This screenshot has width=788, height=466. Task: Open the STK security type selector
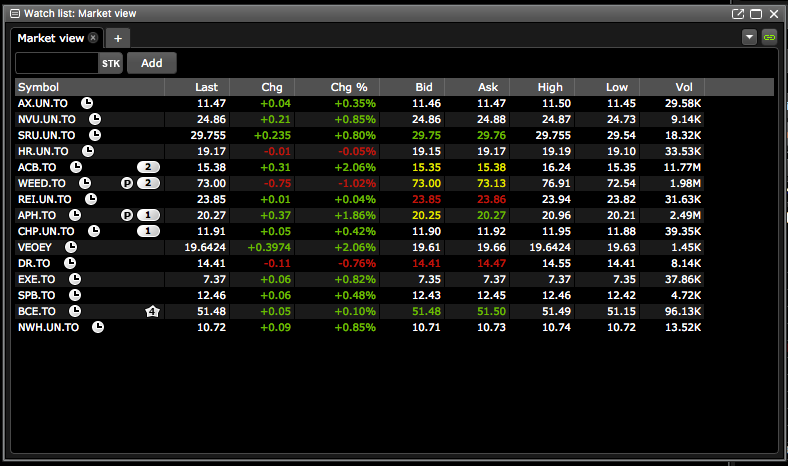pos(111,63)
